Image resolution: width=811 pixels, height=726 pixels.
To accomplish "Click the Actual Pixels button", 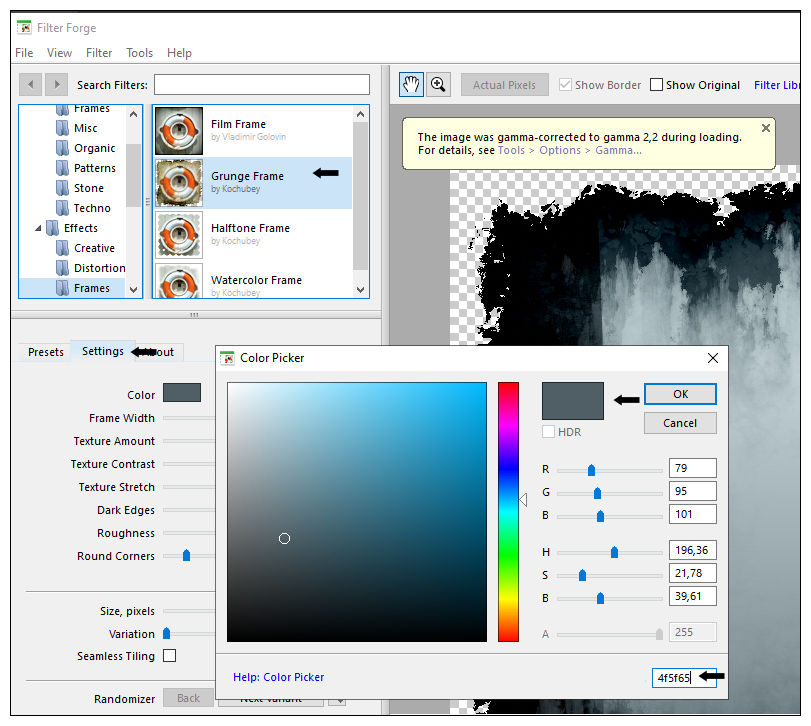I will point(504,85).
